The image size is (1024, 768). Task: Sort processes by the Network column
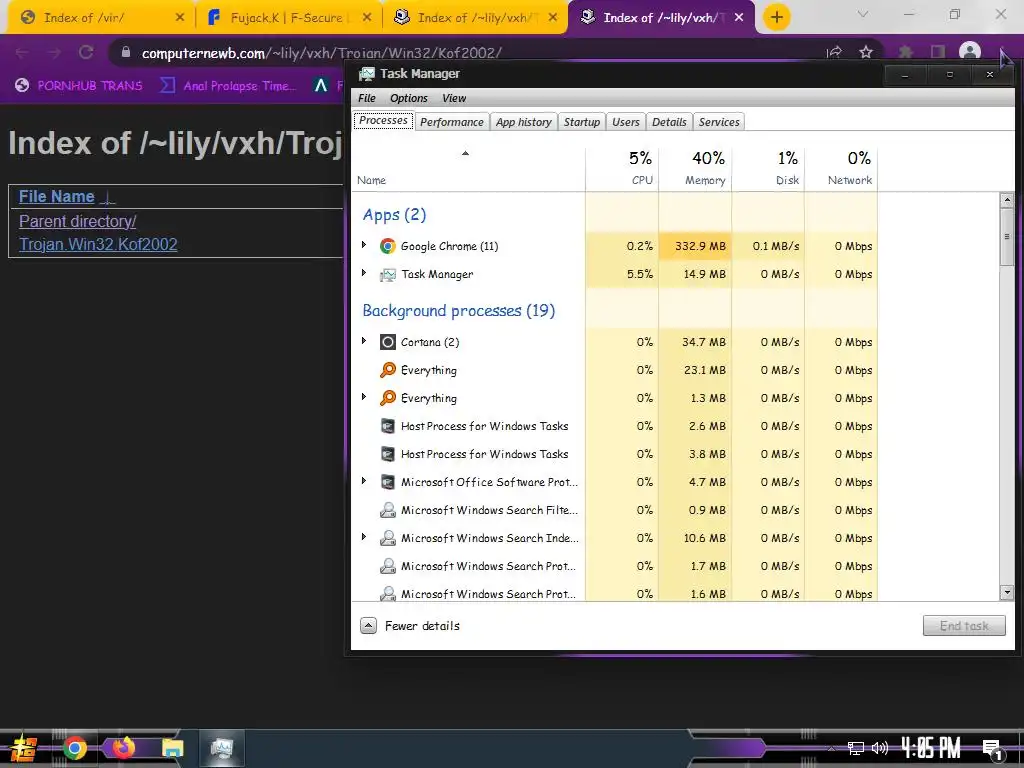coord(841,168)
